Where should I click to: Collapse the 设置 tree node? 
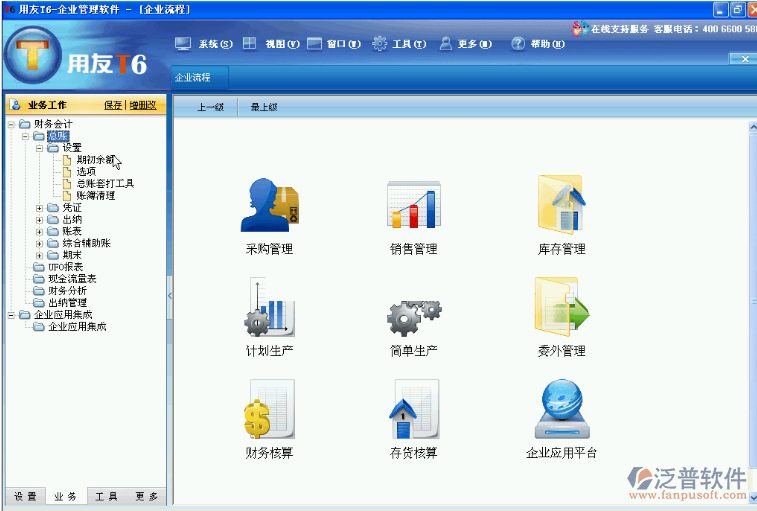point(40,148)
